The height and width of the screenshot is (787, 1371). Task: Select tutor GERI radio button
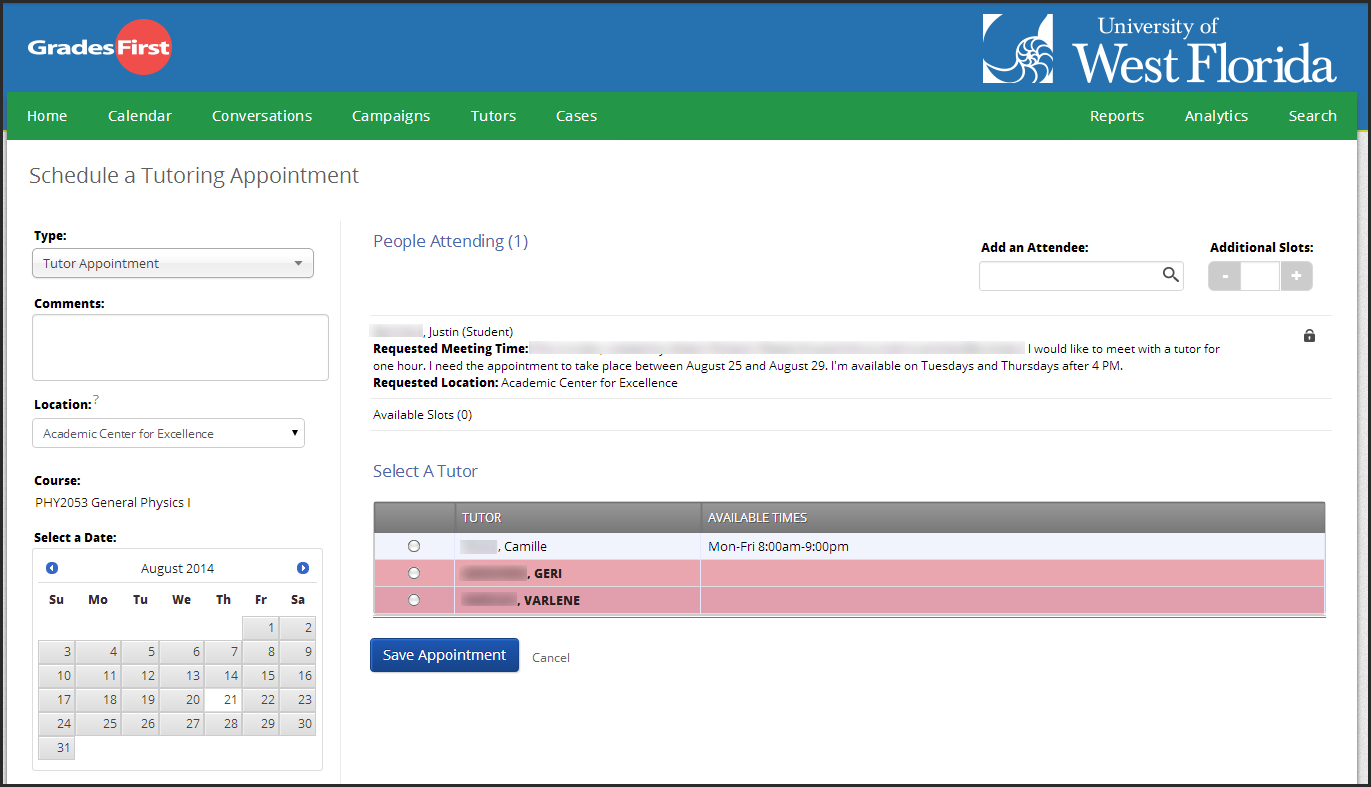pos(414,573)
